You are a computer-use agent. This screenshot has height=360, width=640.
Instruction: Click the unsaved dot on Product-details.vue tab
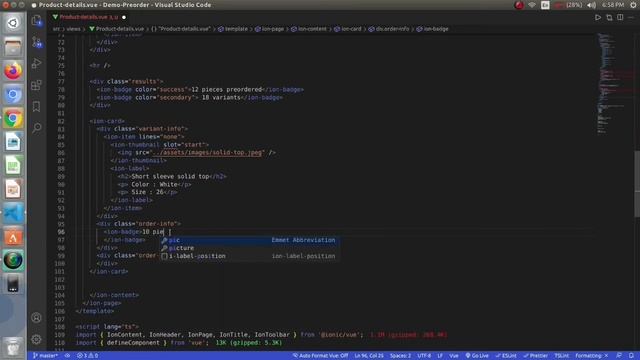[x=124, y=17]
